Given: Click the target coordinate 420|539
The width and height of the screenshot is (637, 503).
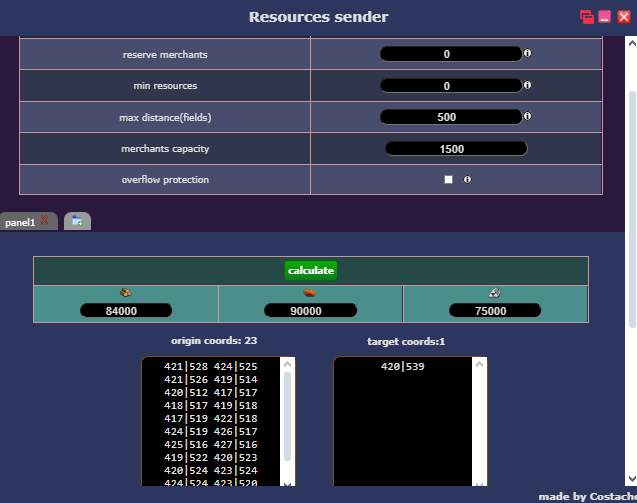Looking at the screenshot, I should coord(403,366).
